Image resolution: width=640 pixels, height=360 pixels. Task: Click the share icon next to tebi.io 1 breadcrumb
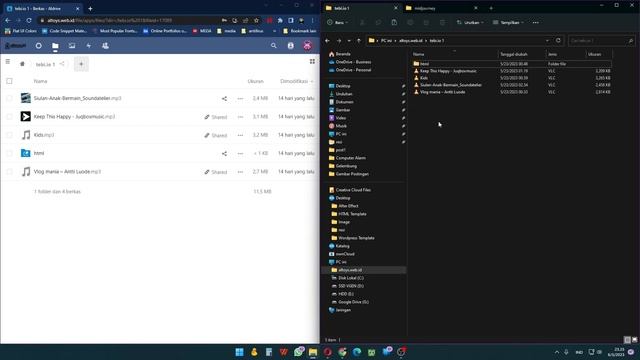[62, 64]
